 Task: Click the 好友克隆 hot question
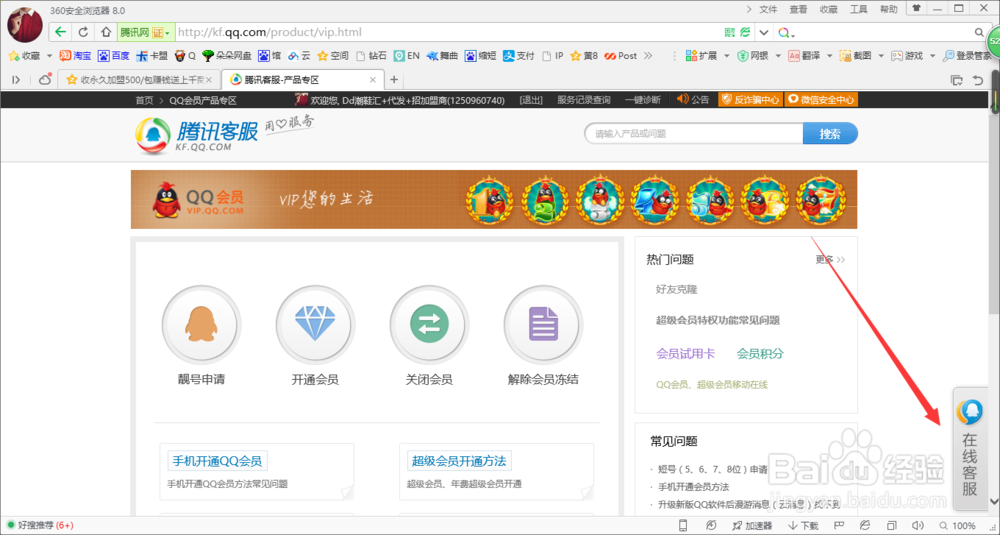tap(677, 289)
